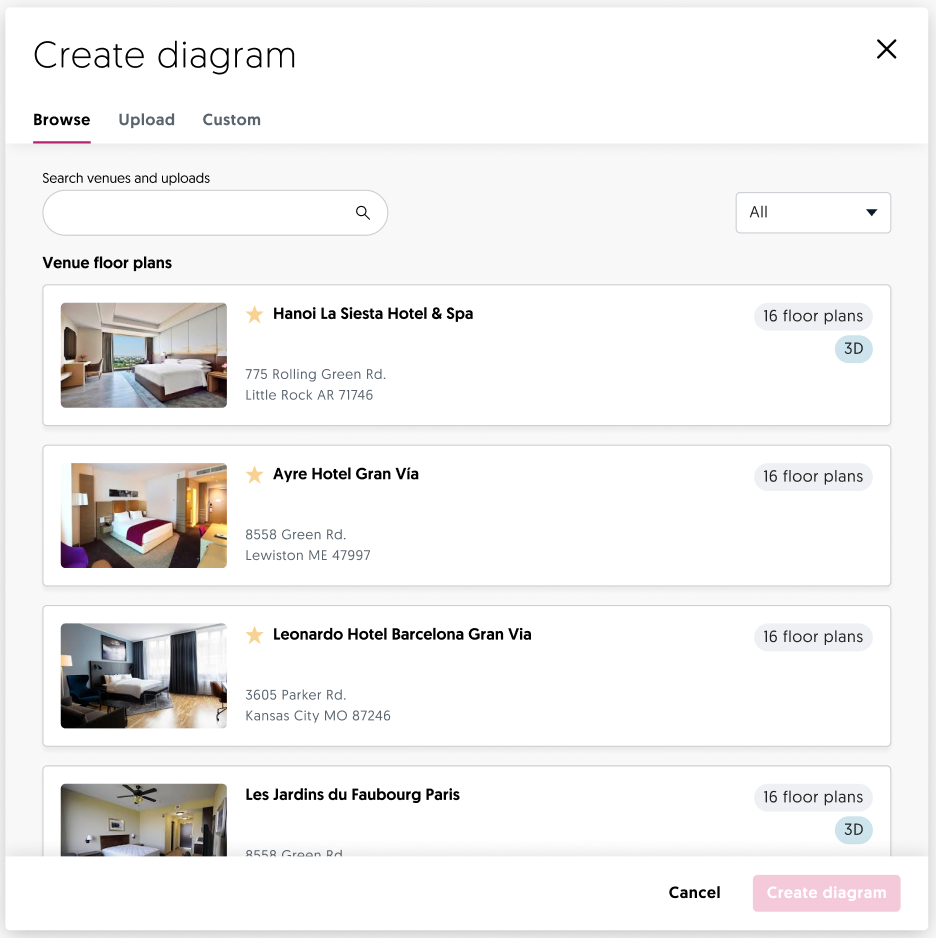Viewport: 936px width, 938px height.
Task: Click the Little Rock AR 71746 text
Action: (x=309, y=395)
